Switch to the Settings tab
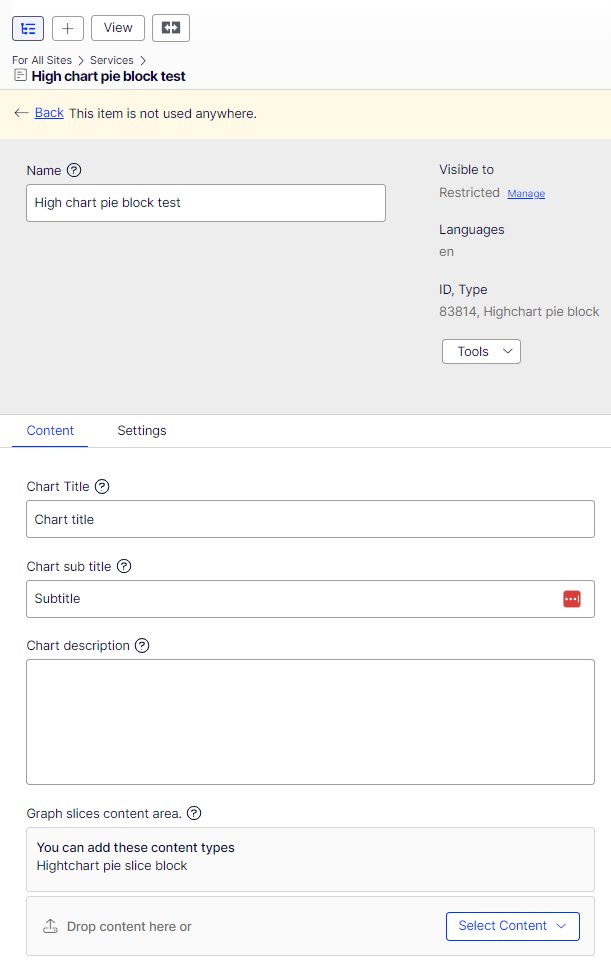This screenshot has height=969, width=611. click(x=142, y=430)
